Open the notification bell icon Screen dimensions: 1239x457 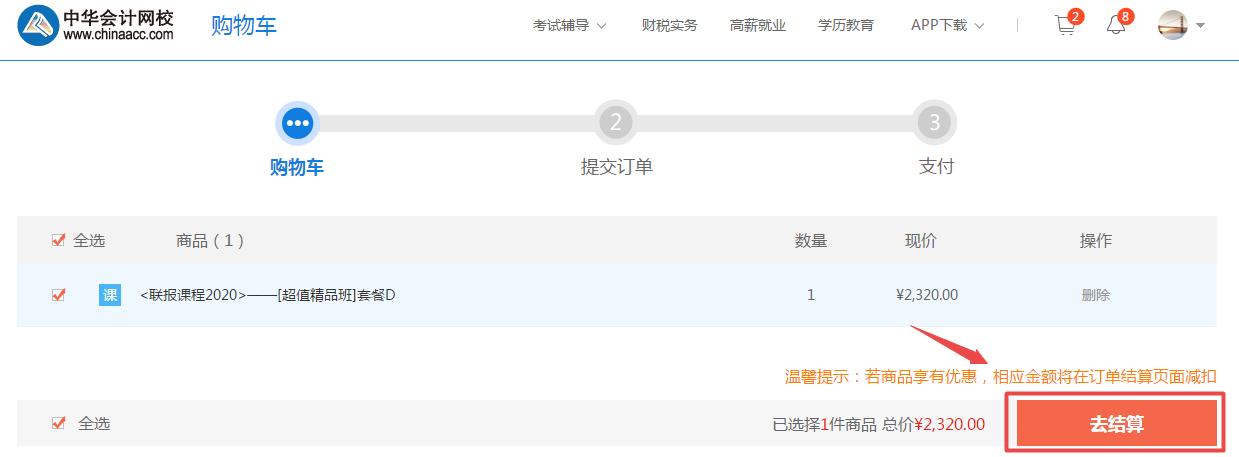(1116, 26)
